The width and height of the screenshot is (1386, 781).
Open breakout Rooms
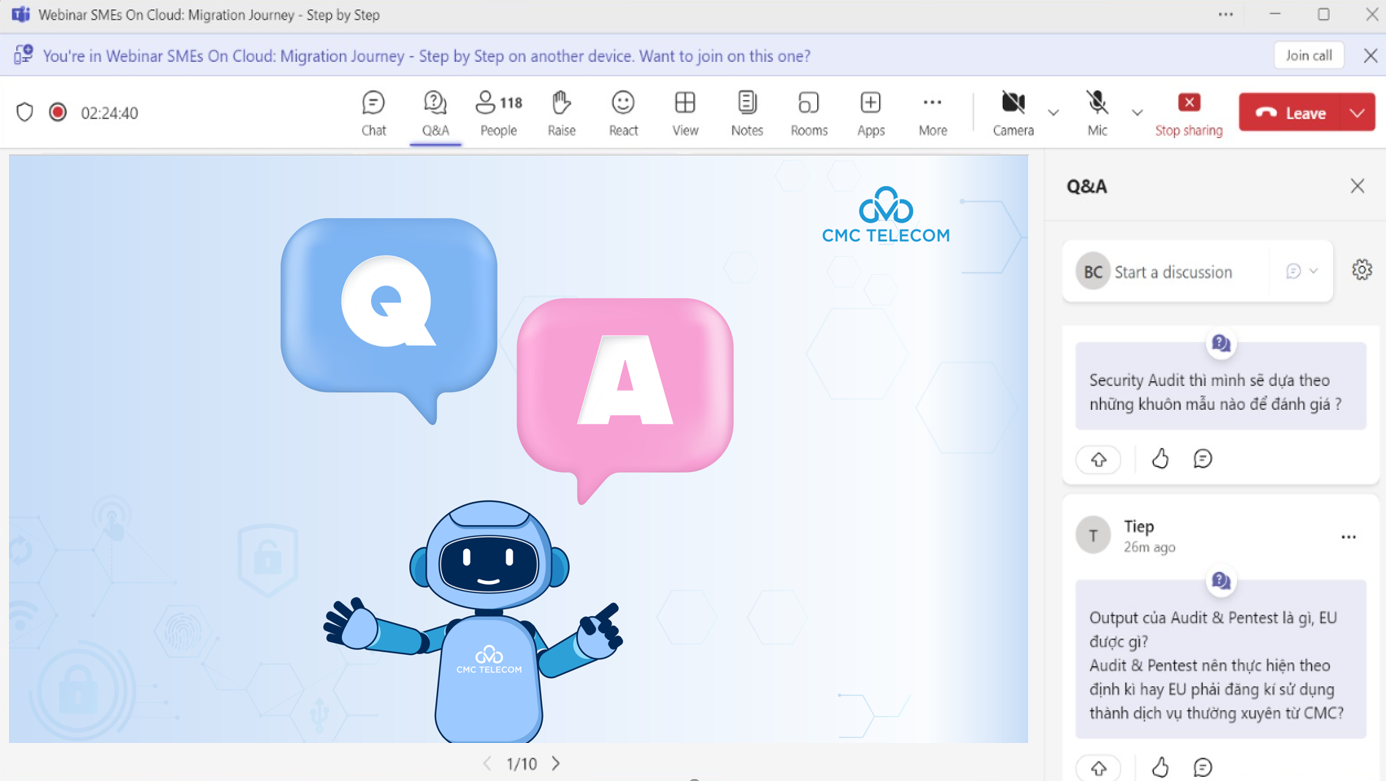point(808,112)
